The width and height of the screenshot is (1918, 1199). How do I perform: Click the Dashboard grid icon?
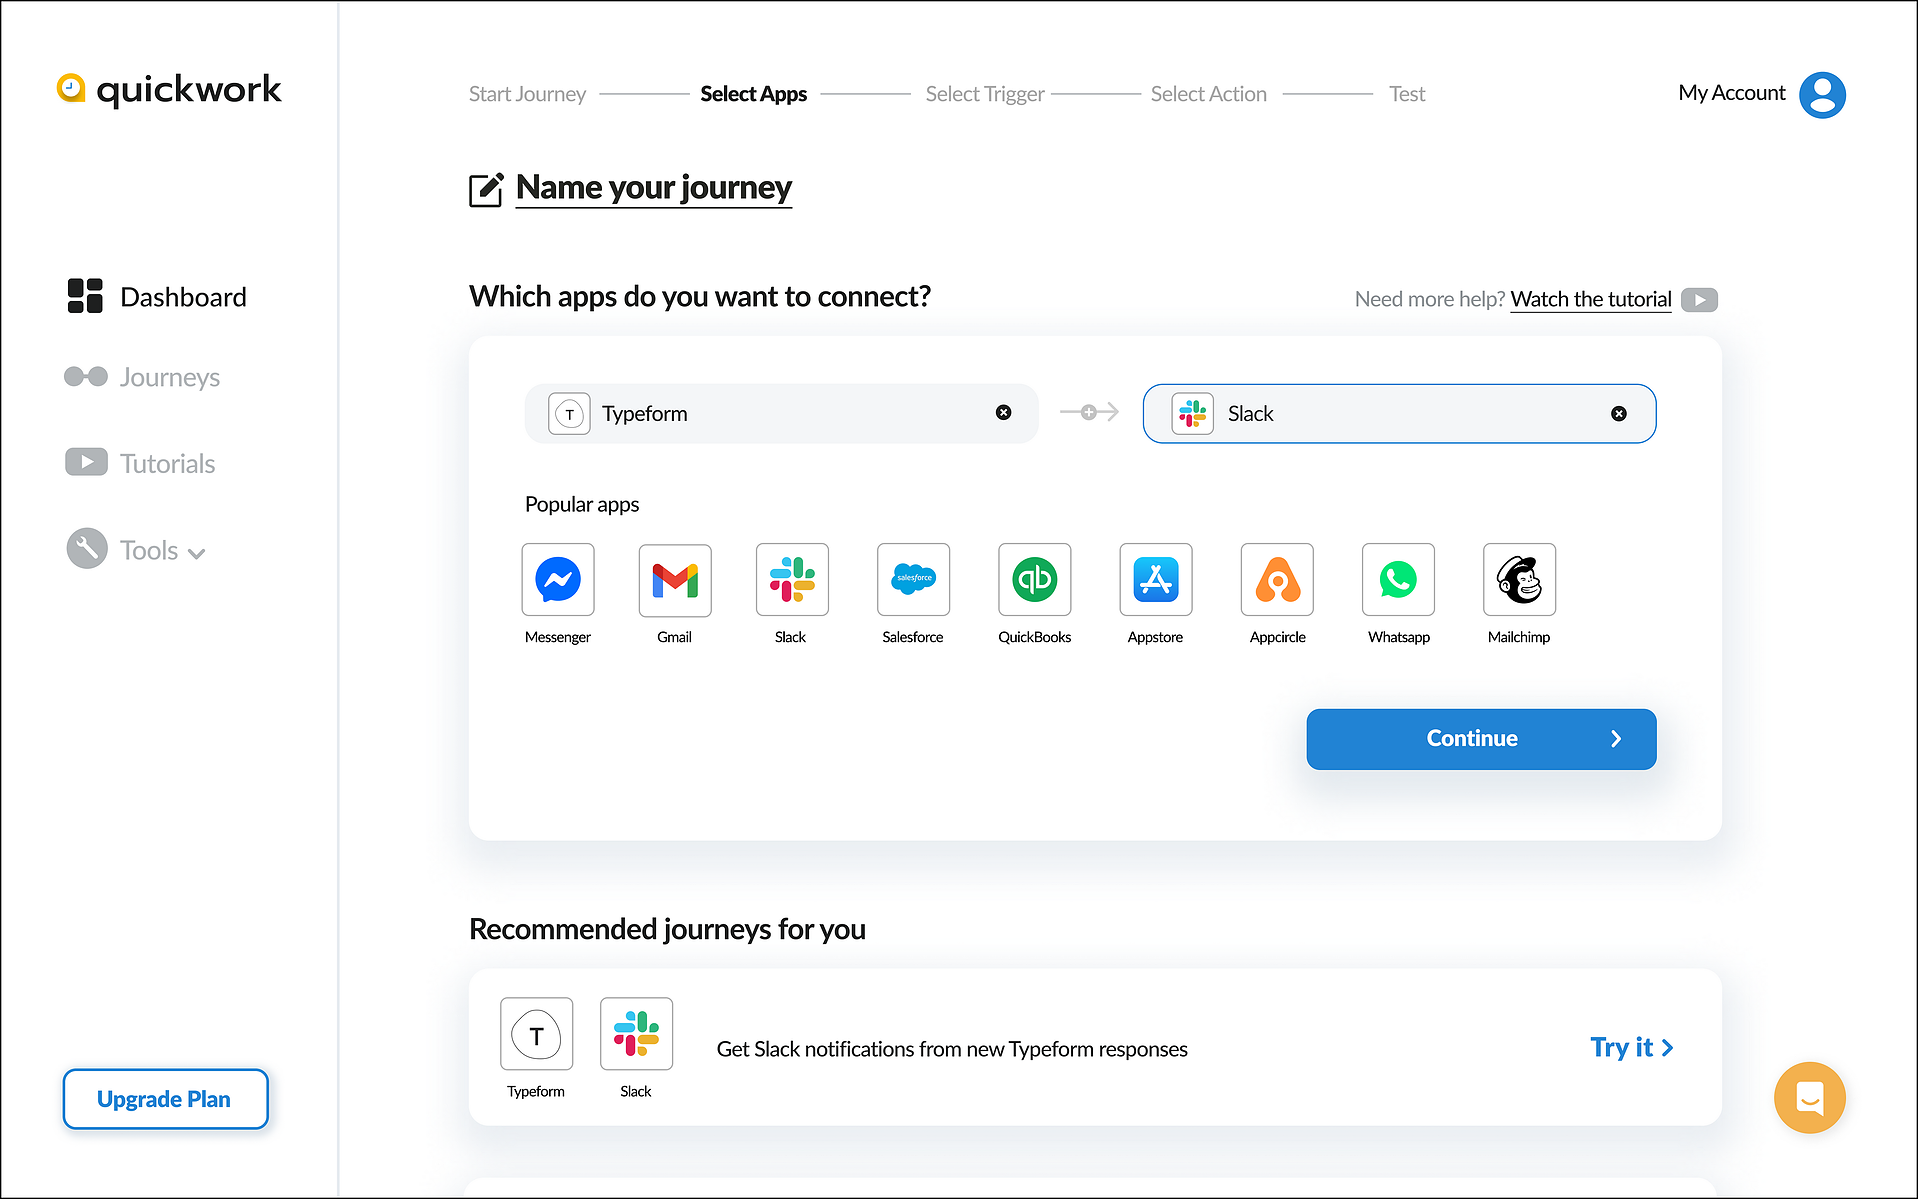pos(85,296)
